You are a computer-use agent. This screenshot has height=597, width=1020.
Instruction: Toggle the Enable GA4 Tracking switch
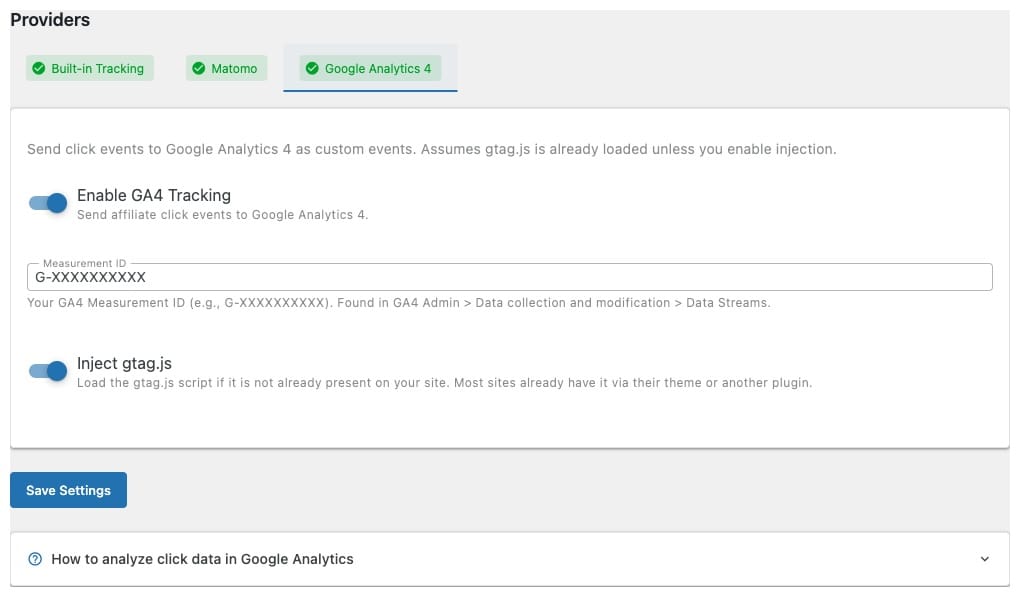coord(48,203)
